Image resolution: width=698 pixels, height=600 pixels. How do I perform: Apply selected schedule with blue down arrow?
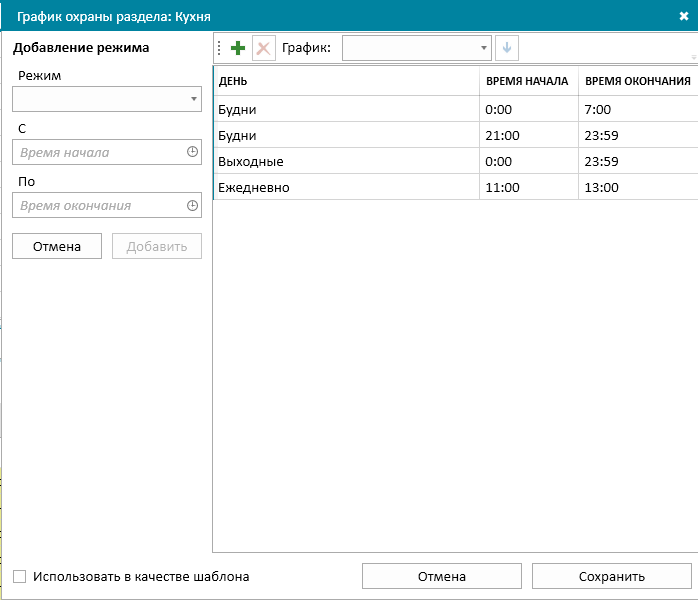pos(507,48)
